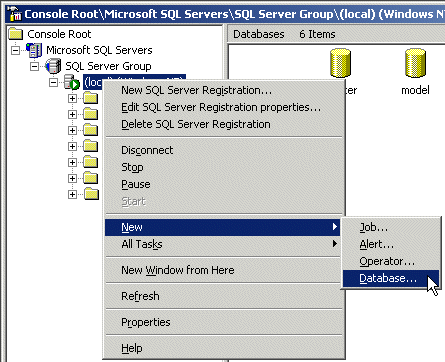Screen dimensions: 445x362
Task: Choose New Window from Here
Action: pyautogui.click(x=223, y=270)
